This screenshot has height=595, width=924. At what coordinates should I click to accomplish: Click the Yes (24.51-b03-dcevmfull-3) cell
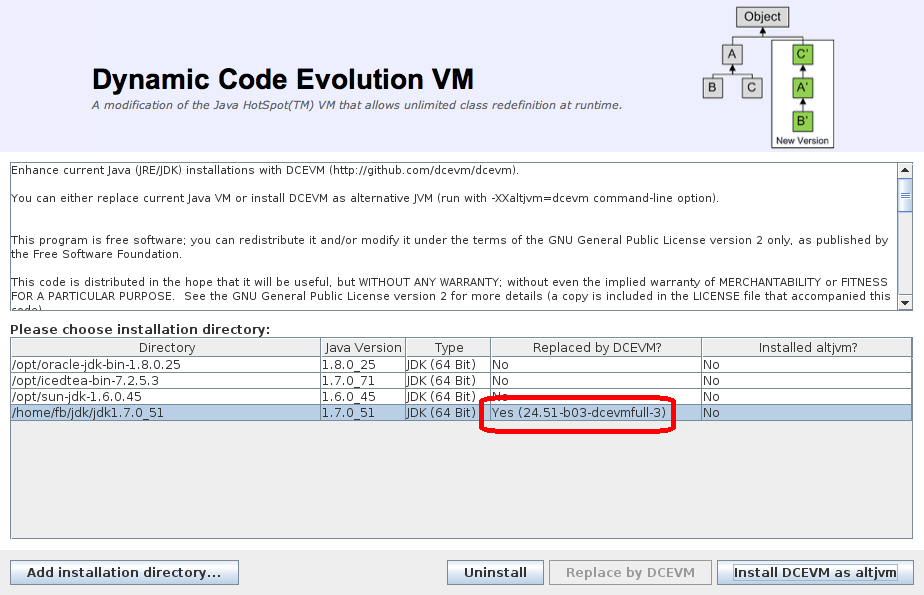tap(596, 412)
